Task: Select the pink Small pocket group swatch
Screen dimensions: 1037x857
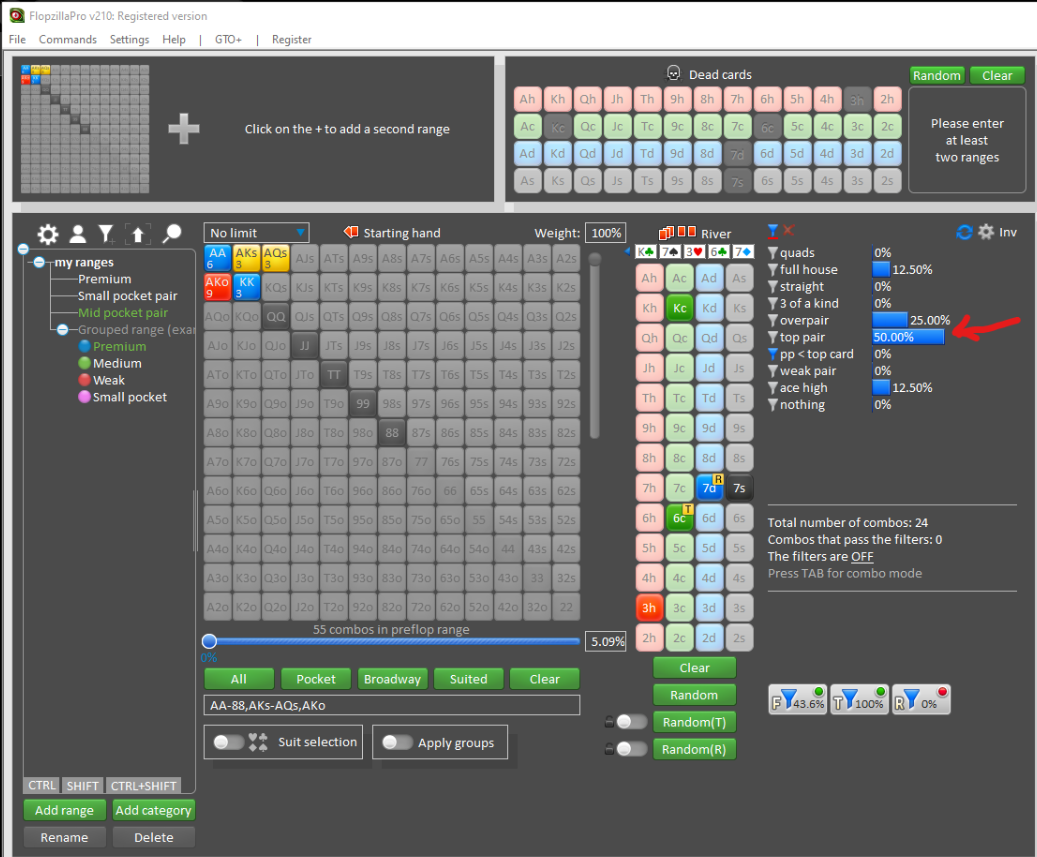Action: tap(85, 397)
